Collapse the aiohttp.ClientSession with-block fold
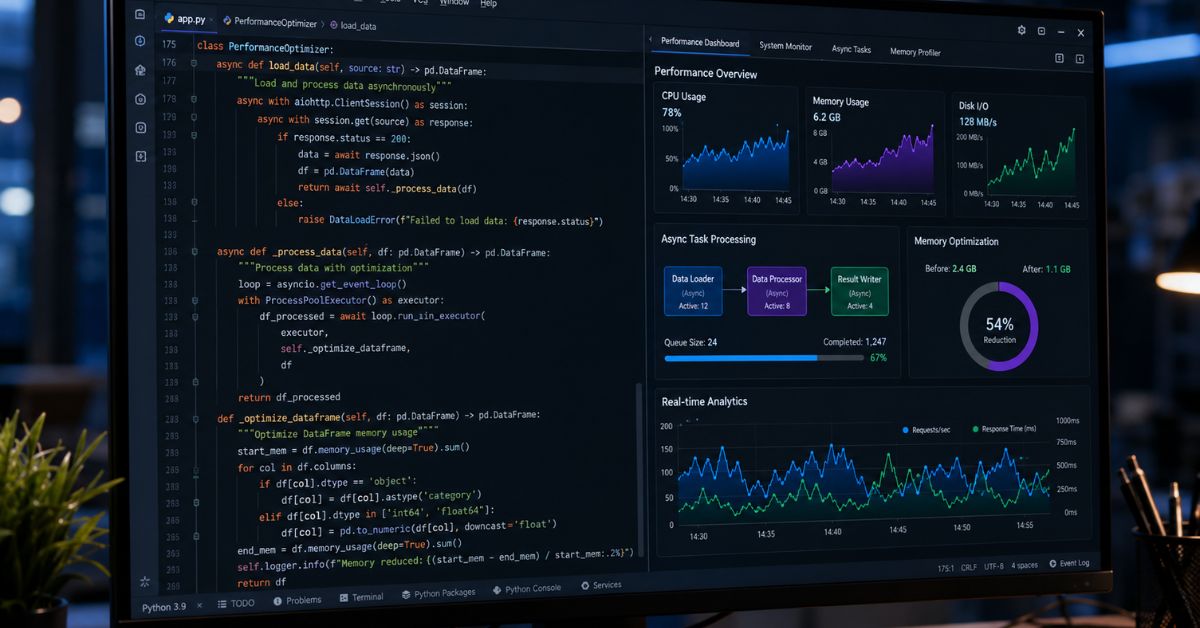This screenshot has width=1200, height=628. [193, 99]
